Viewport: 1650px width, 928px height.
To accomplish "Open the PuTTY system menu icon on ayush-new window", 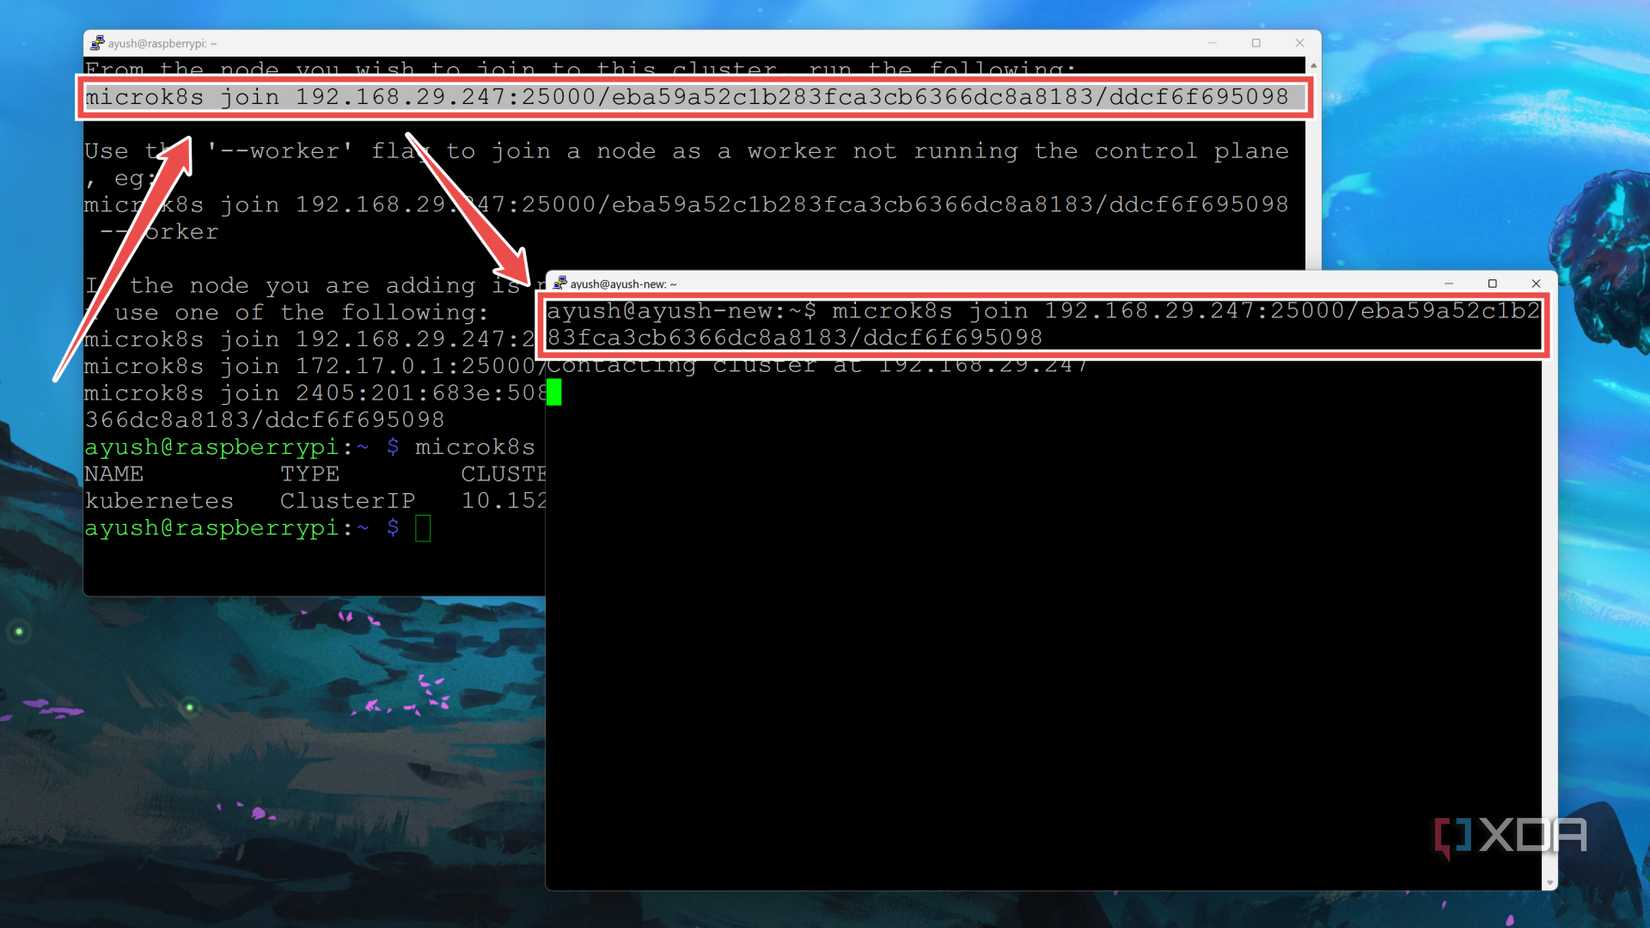I will click(562, 284).
